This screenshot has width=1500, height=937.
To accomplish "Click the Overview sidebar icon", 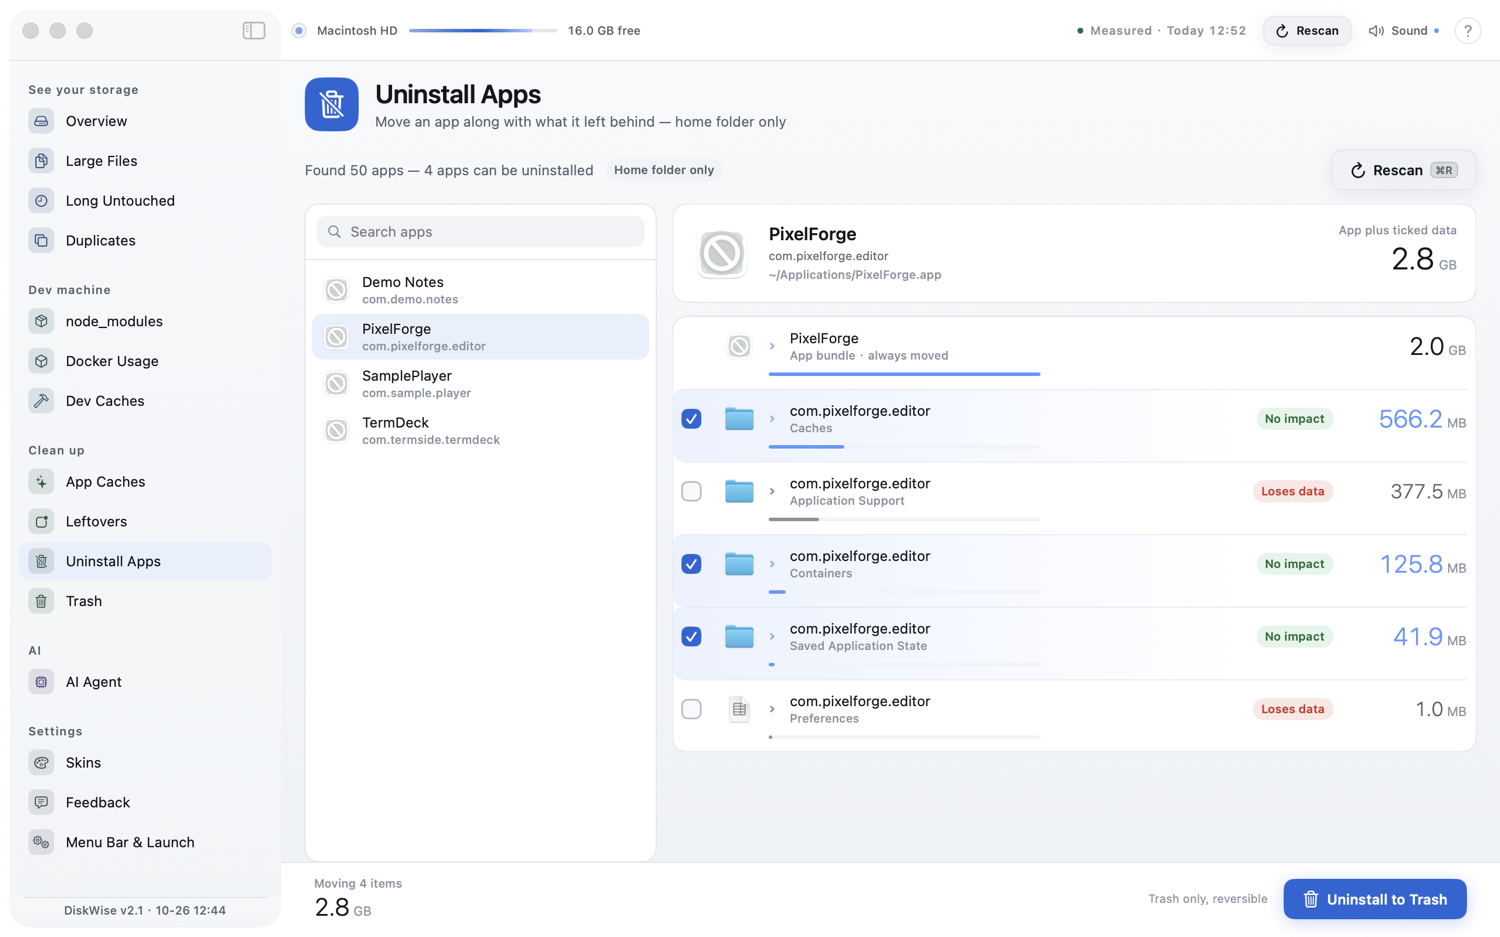I will coord(41,121).
